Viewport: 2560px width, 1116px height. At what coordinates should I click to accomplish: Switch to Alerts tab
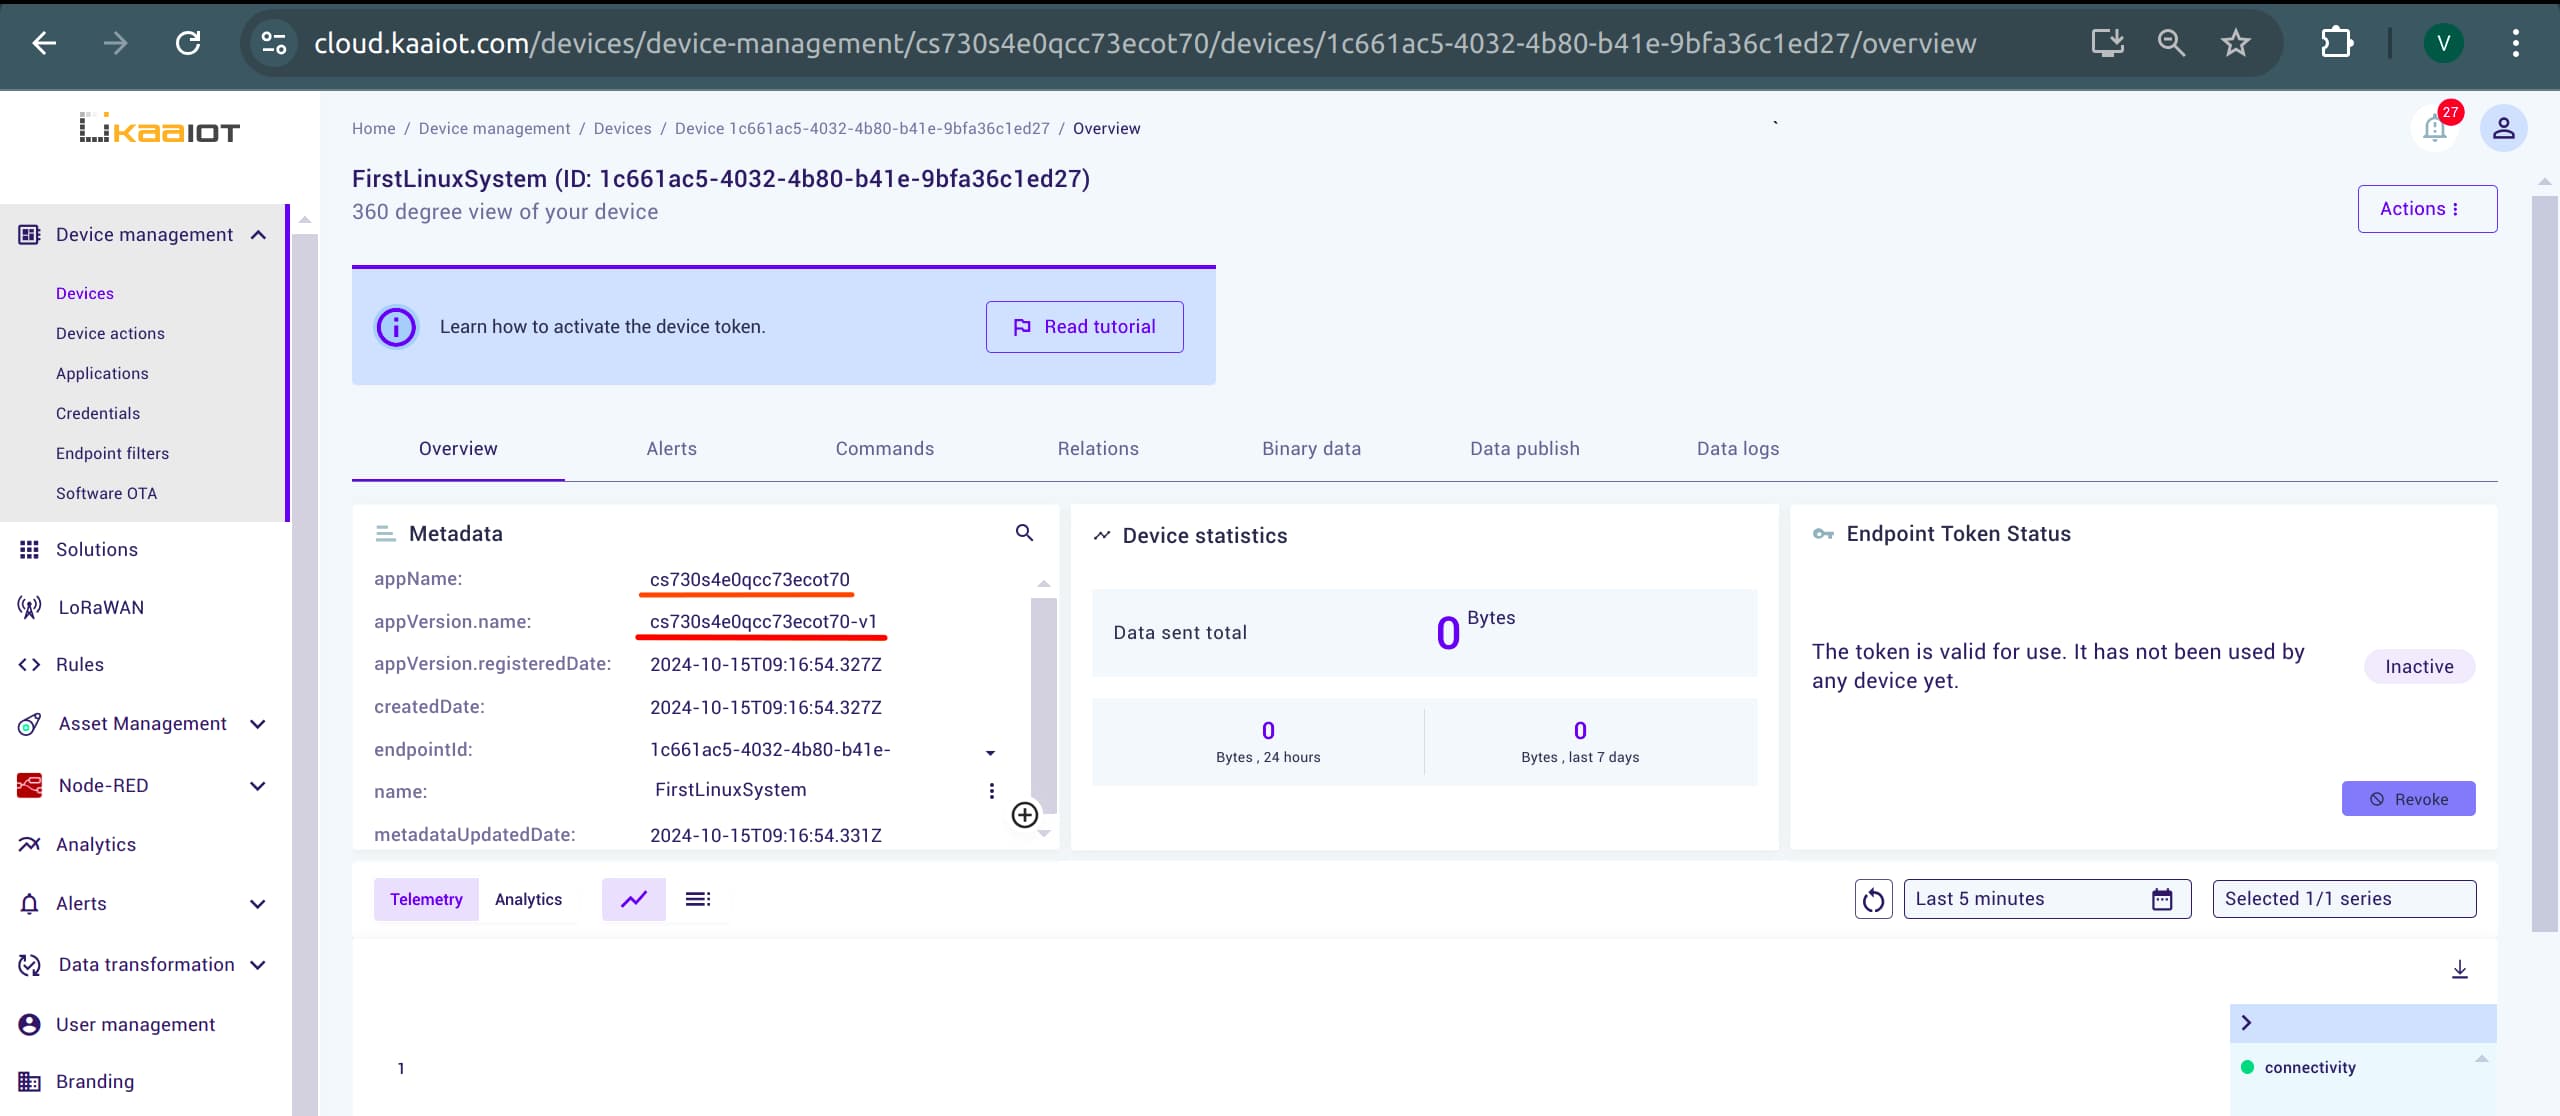671,449
